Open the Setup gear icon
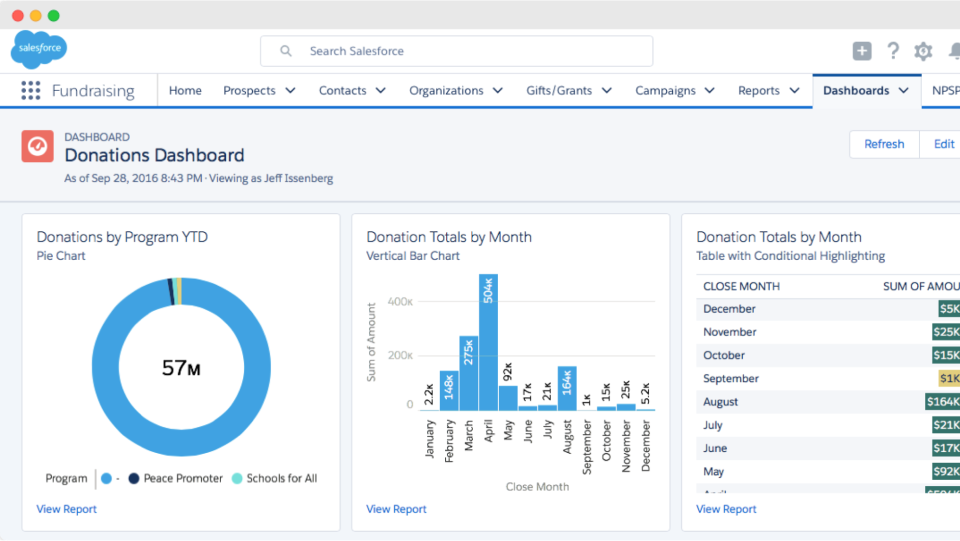The height and width of the screenshot is (541, 960). tap(923, 51)
